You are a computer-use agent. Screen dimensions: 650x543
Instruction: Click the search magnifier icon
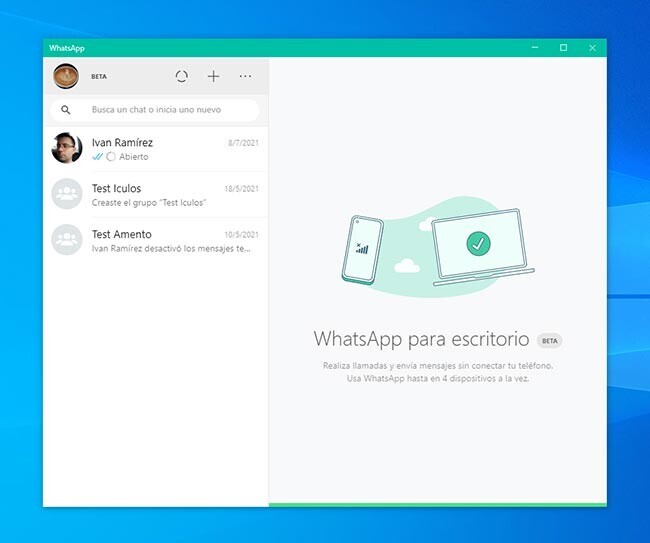65,110
